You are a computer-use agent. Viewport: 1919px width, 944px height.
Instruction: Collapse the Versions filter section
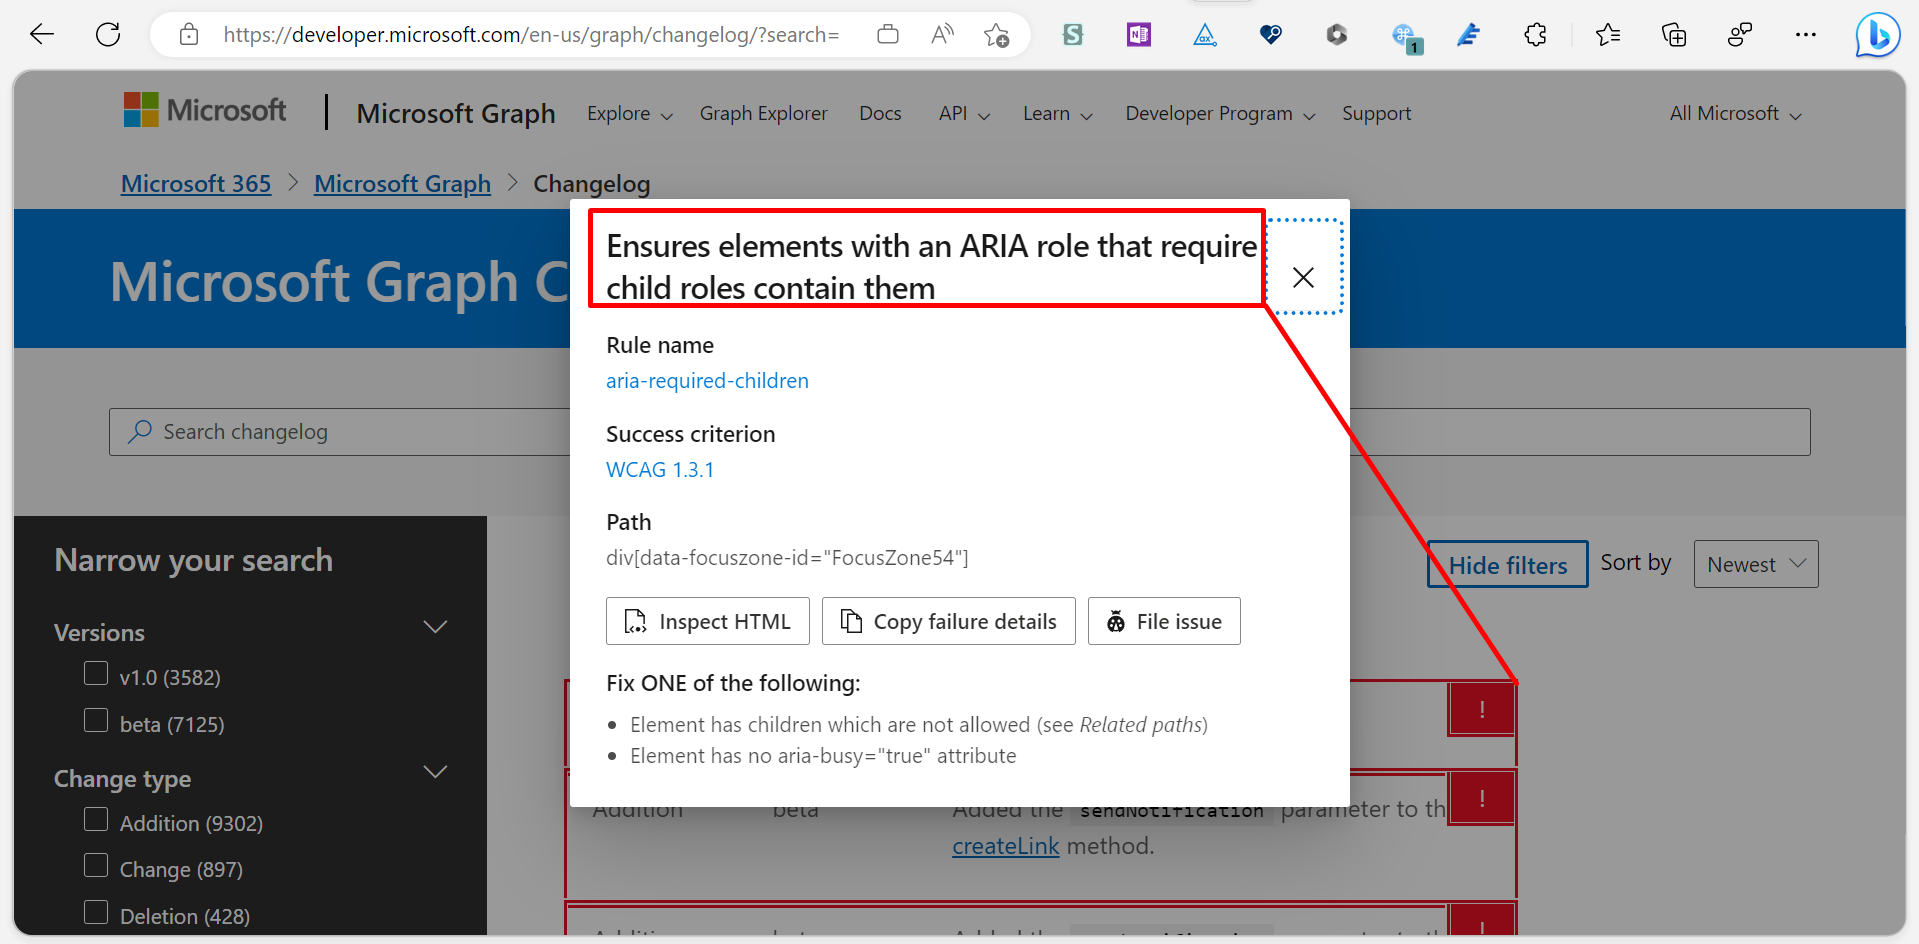coord(435,627)
